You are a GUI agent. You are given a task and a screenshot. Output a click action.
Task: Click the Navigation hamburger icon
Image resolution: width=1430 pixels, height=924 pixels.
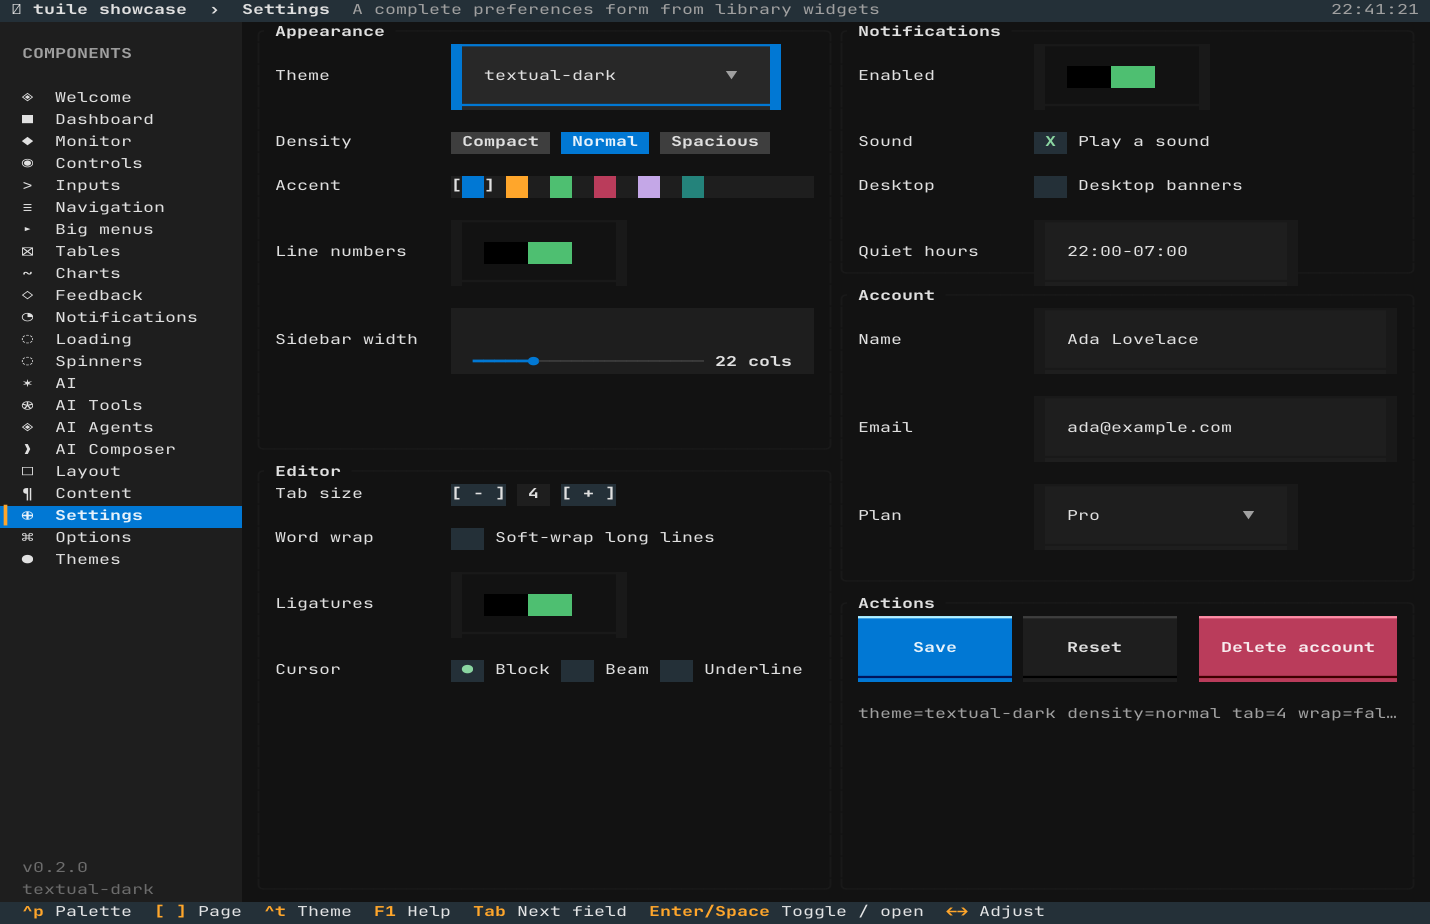28,207
